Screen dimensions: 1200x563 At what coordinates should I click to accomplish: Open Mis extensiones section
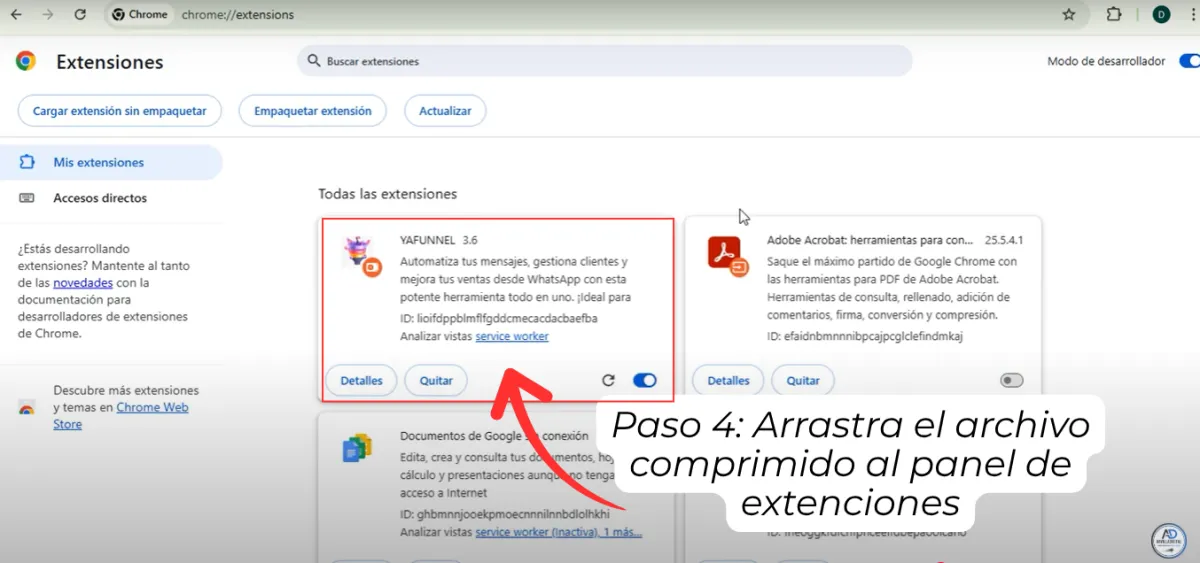(110, 162)
